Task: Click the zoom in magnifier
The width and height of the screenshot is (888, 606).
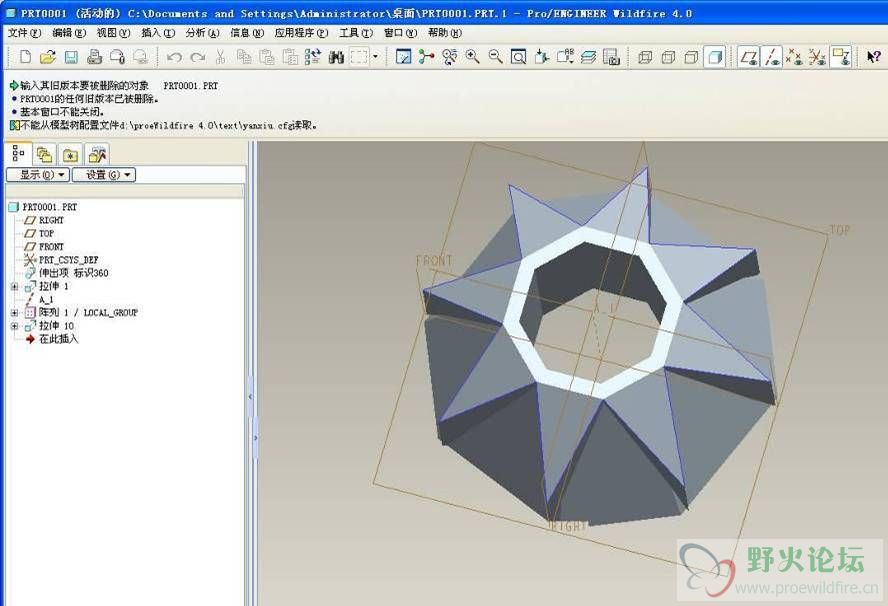Action: click(x=472, y=57)
